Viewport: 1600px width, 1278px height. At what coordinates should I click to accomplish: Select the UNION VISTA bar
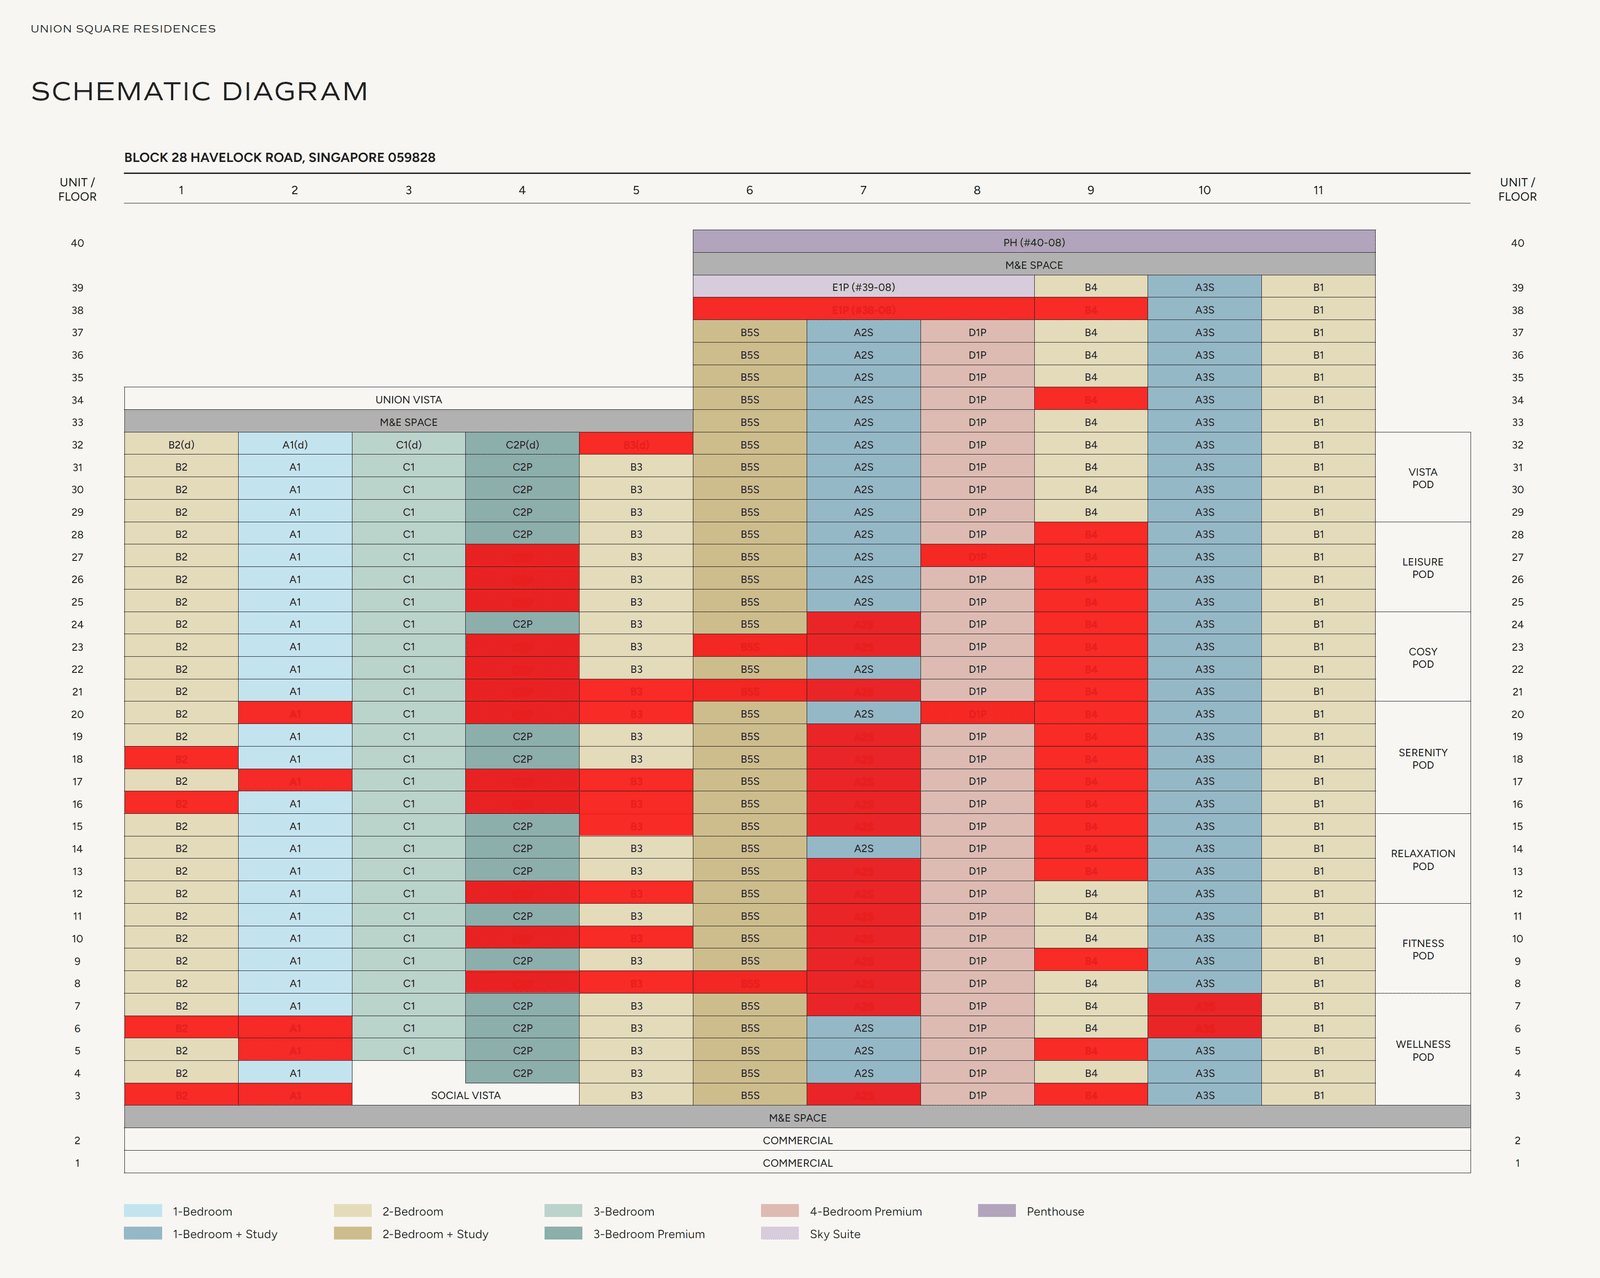[x=408, y=399]
